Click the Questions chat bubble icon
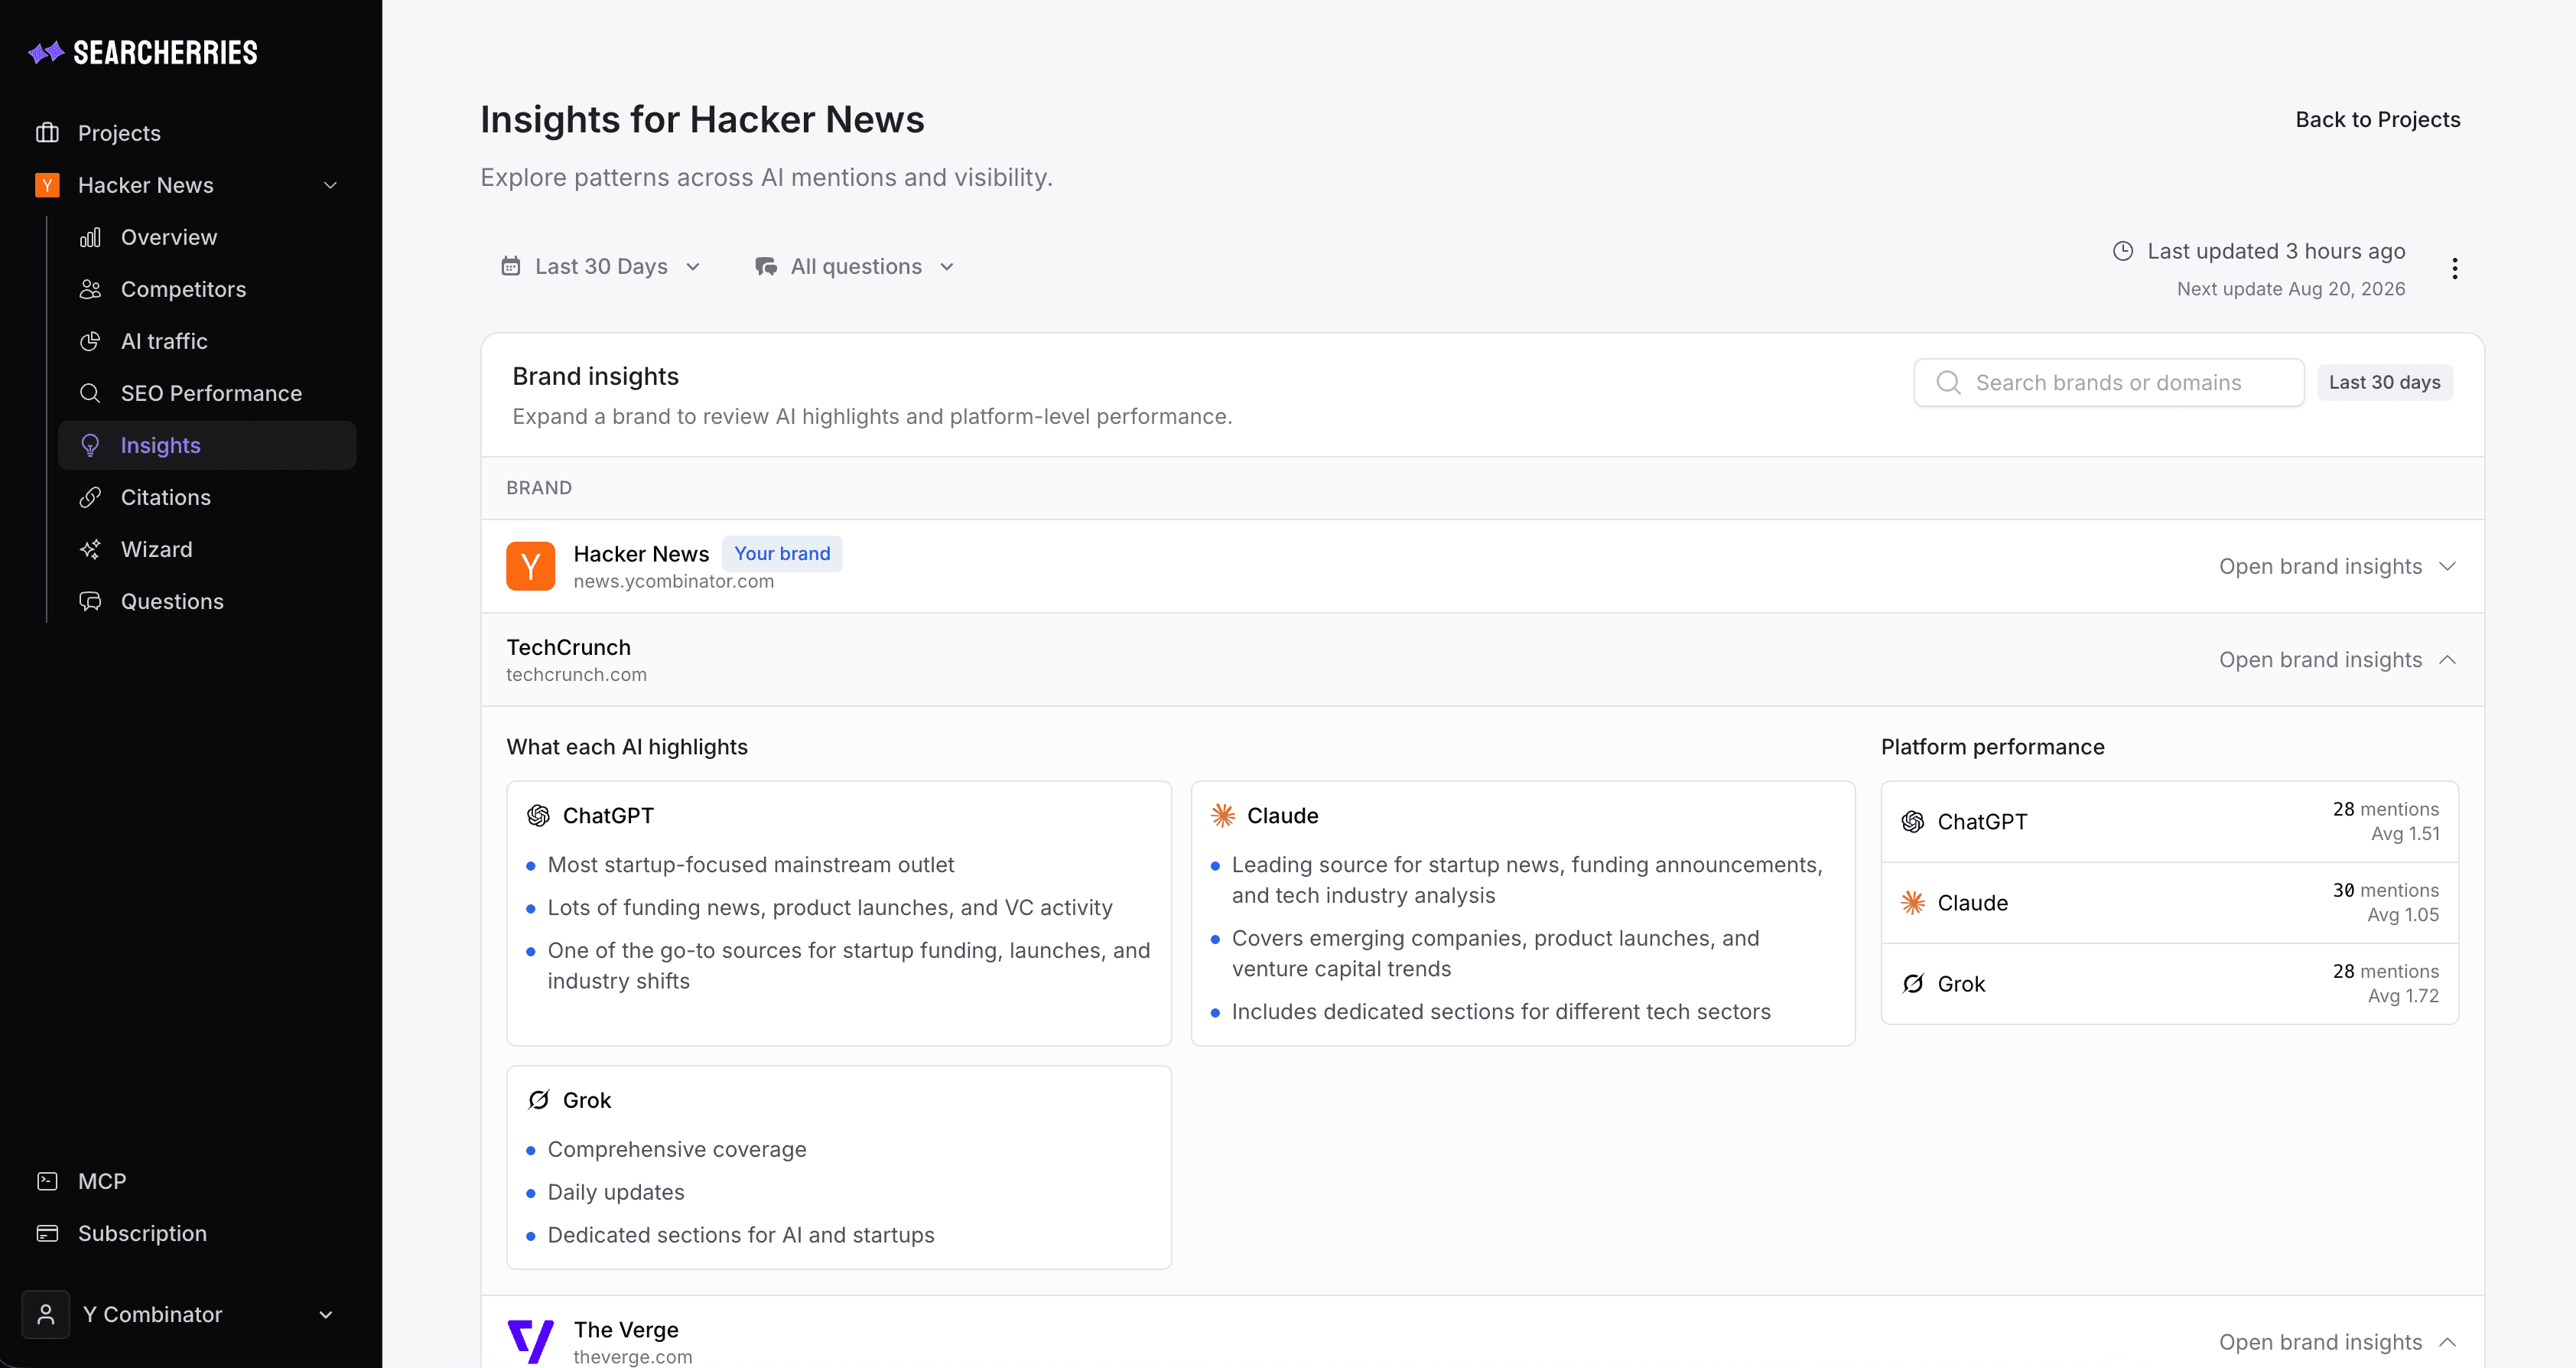The width and height of the screenshot is (2576, 1368). (x=90, y=601)
